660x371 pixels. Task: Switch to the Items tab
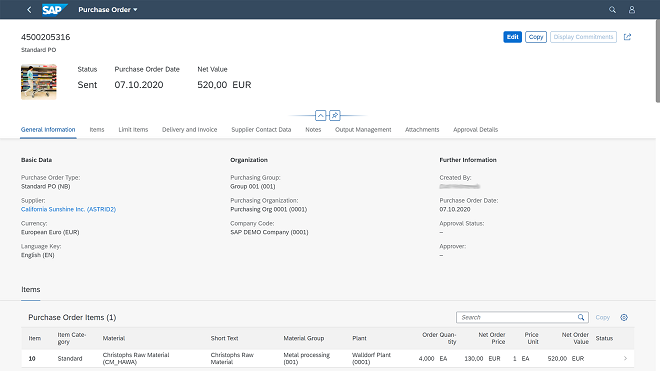(97, 130)
